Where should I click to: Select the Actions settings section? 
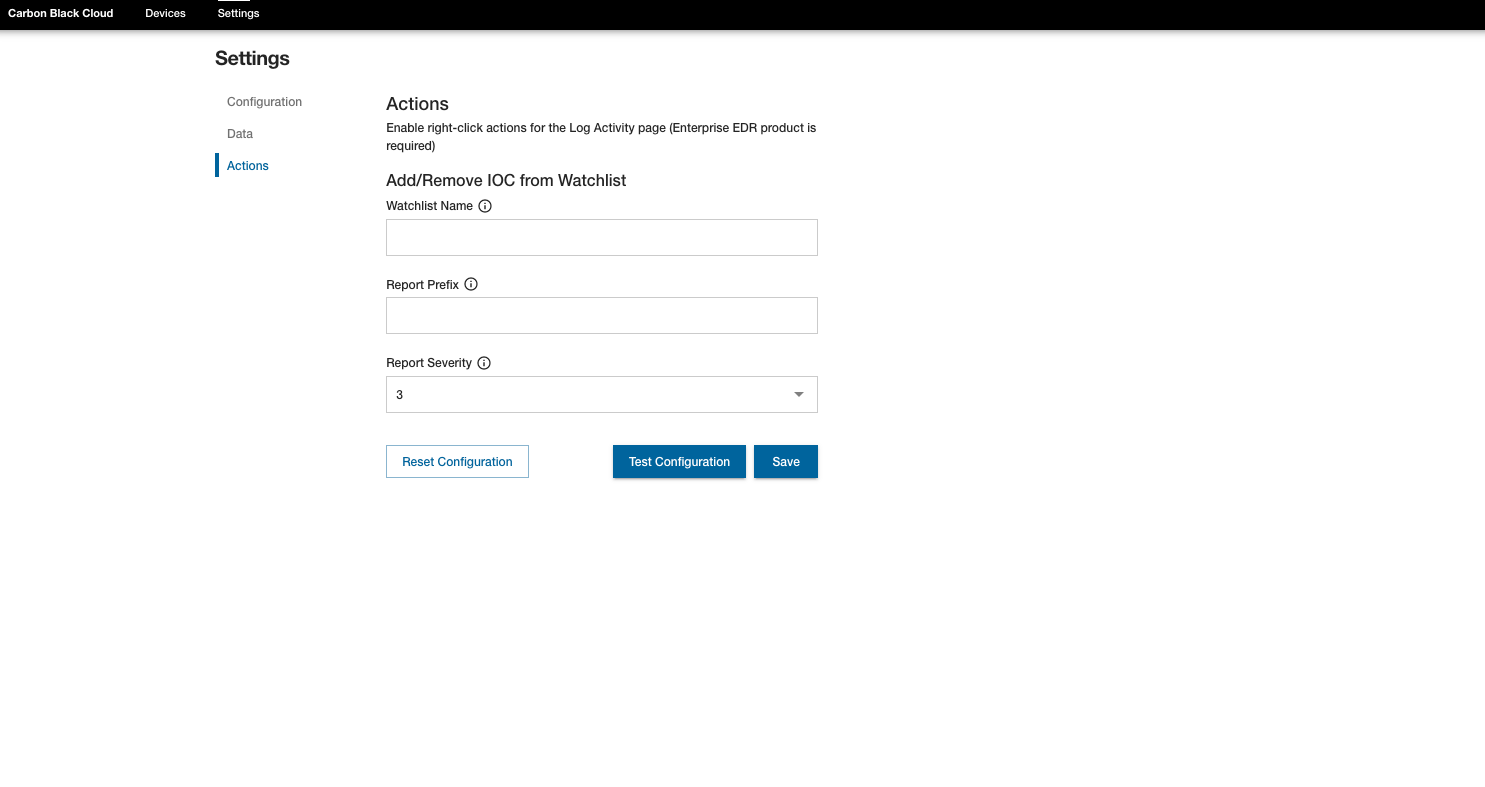(247, 165)
